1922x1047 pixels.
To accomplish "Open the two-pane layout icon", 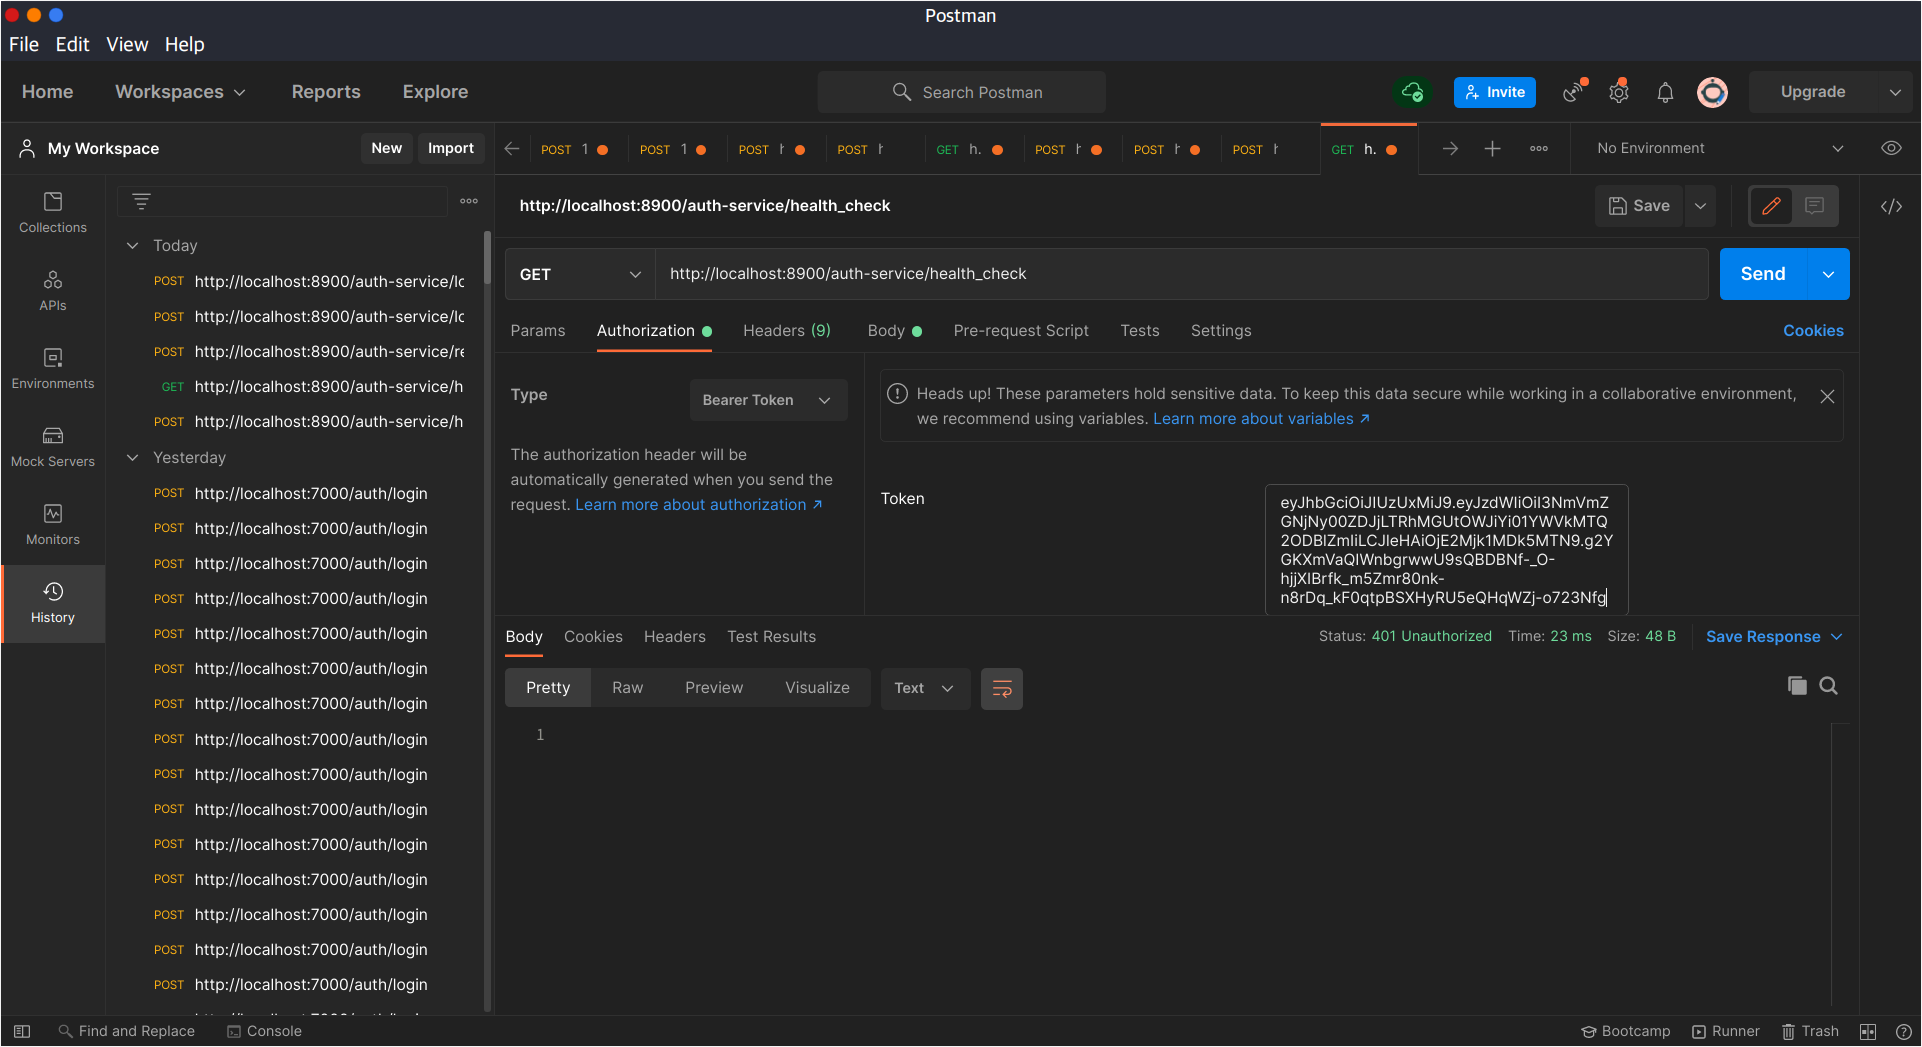I will pos(1868,1031).
